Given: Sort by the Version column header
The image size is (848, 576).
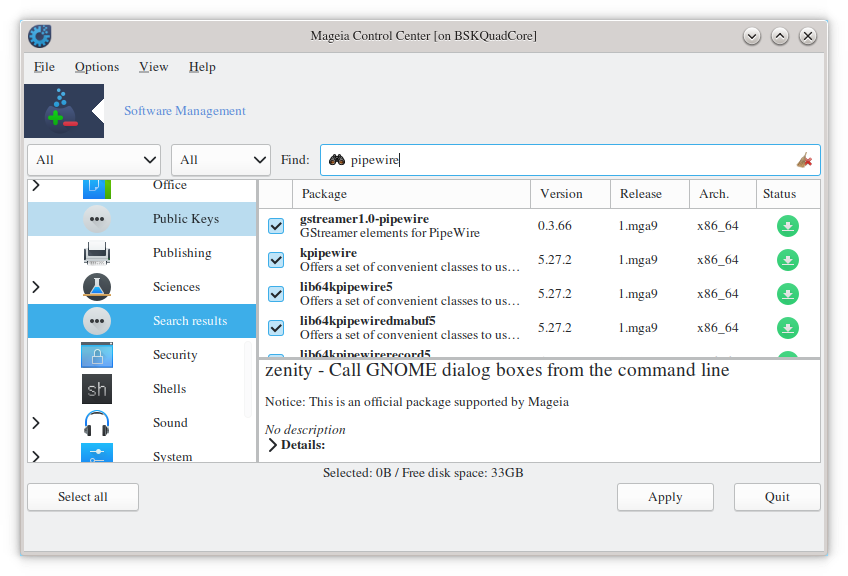Looking at the screenshot, I should pyautogui.click(x=571, y=194).
